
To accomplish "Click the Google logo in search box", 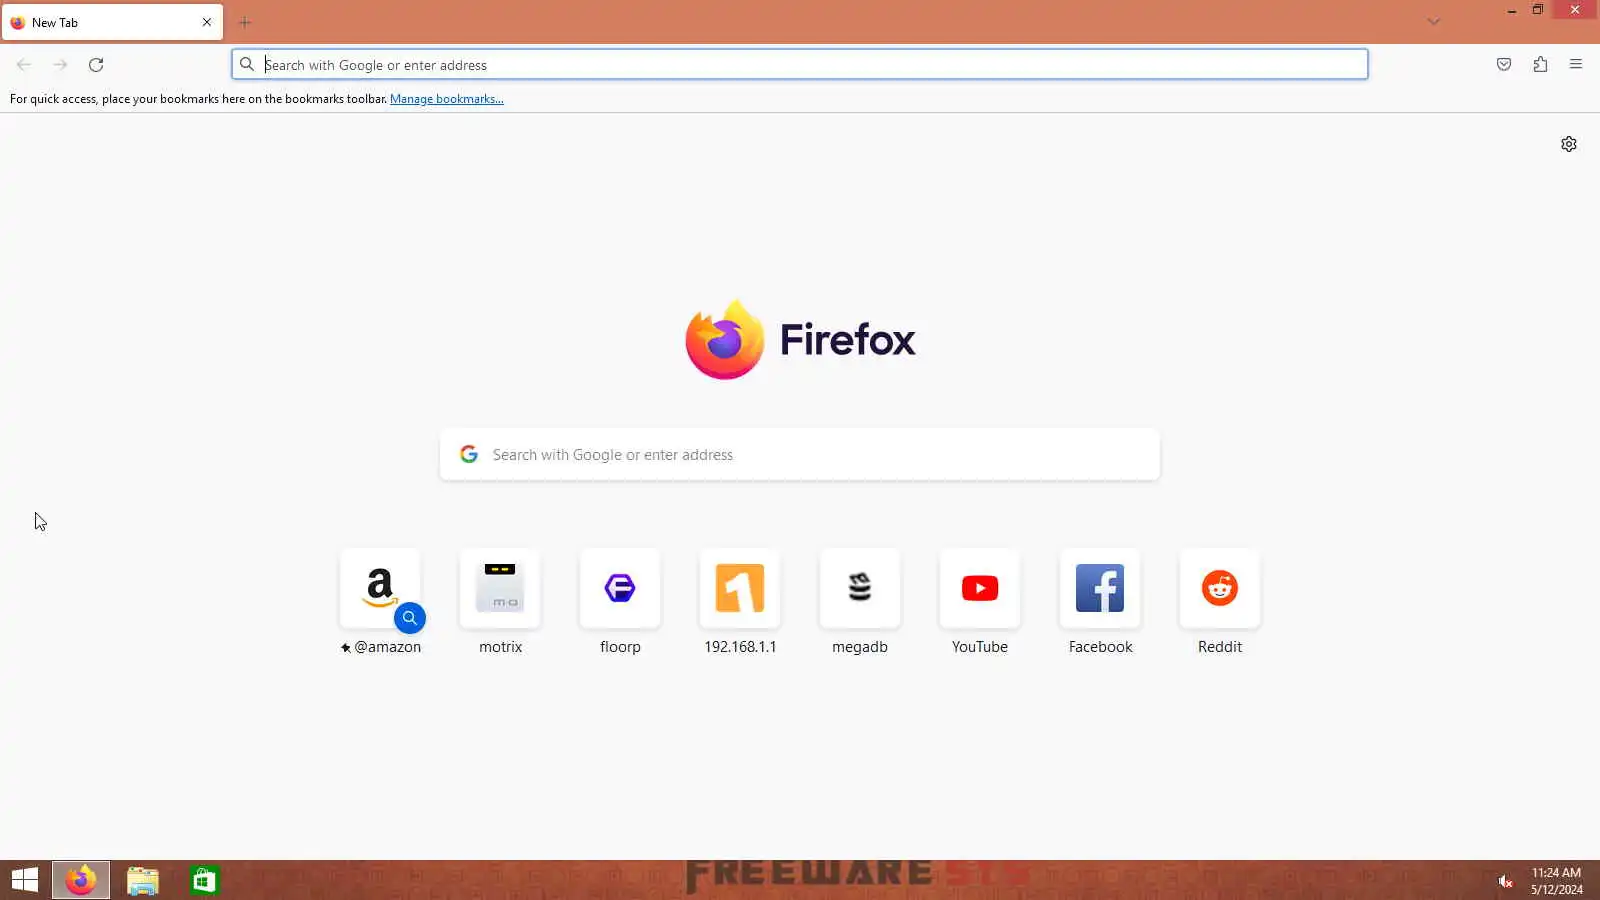I will point(469,455).
